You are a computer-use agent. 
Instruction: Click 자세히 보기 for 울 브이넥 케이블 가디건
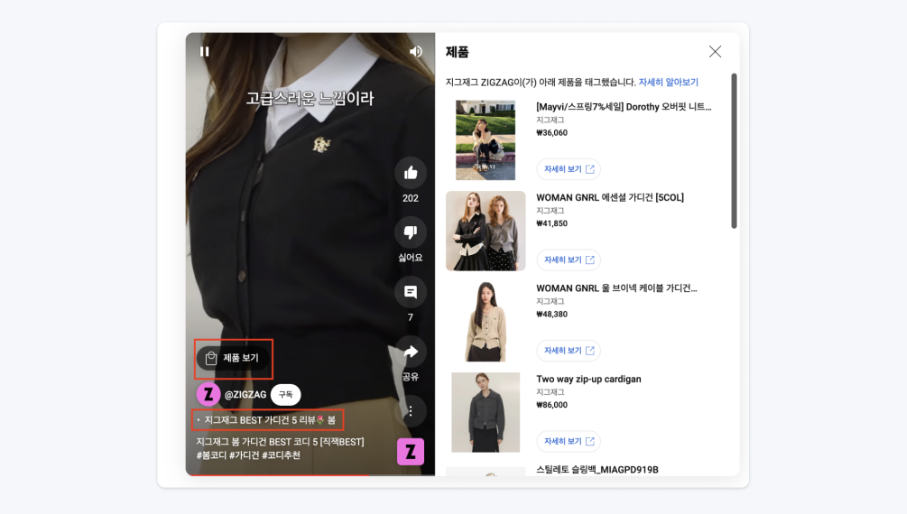coord(569,350)
